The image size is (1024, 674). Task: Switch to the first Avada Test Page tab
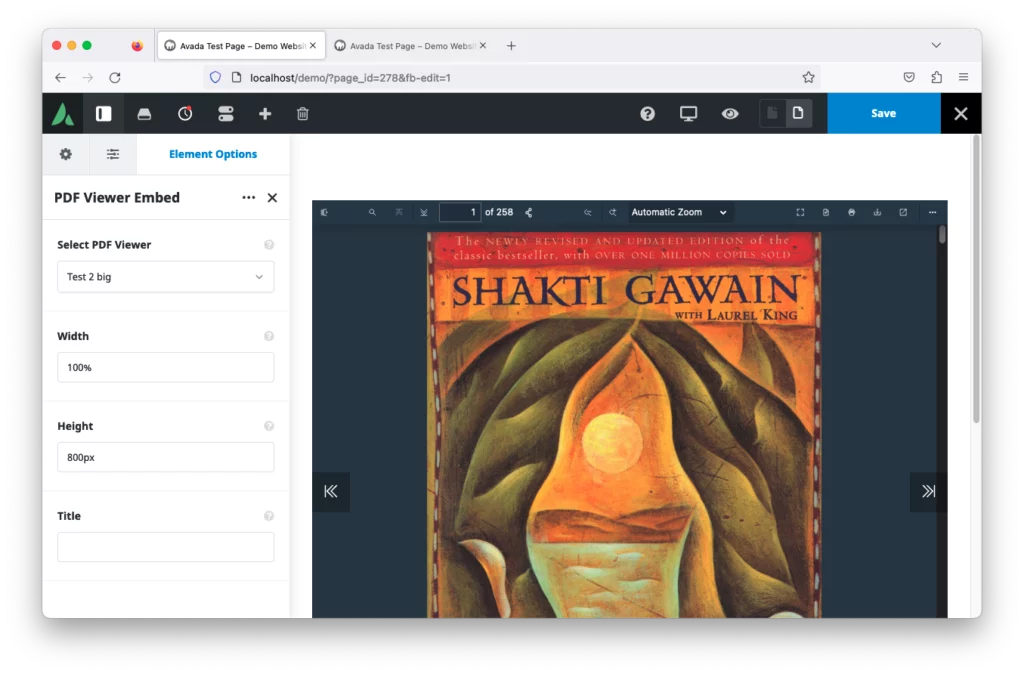pos(241,46)
